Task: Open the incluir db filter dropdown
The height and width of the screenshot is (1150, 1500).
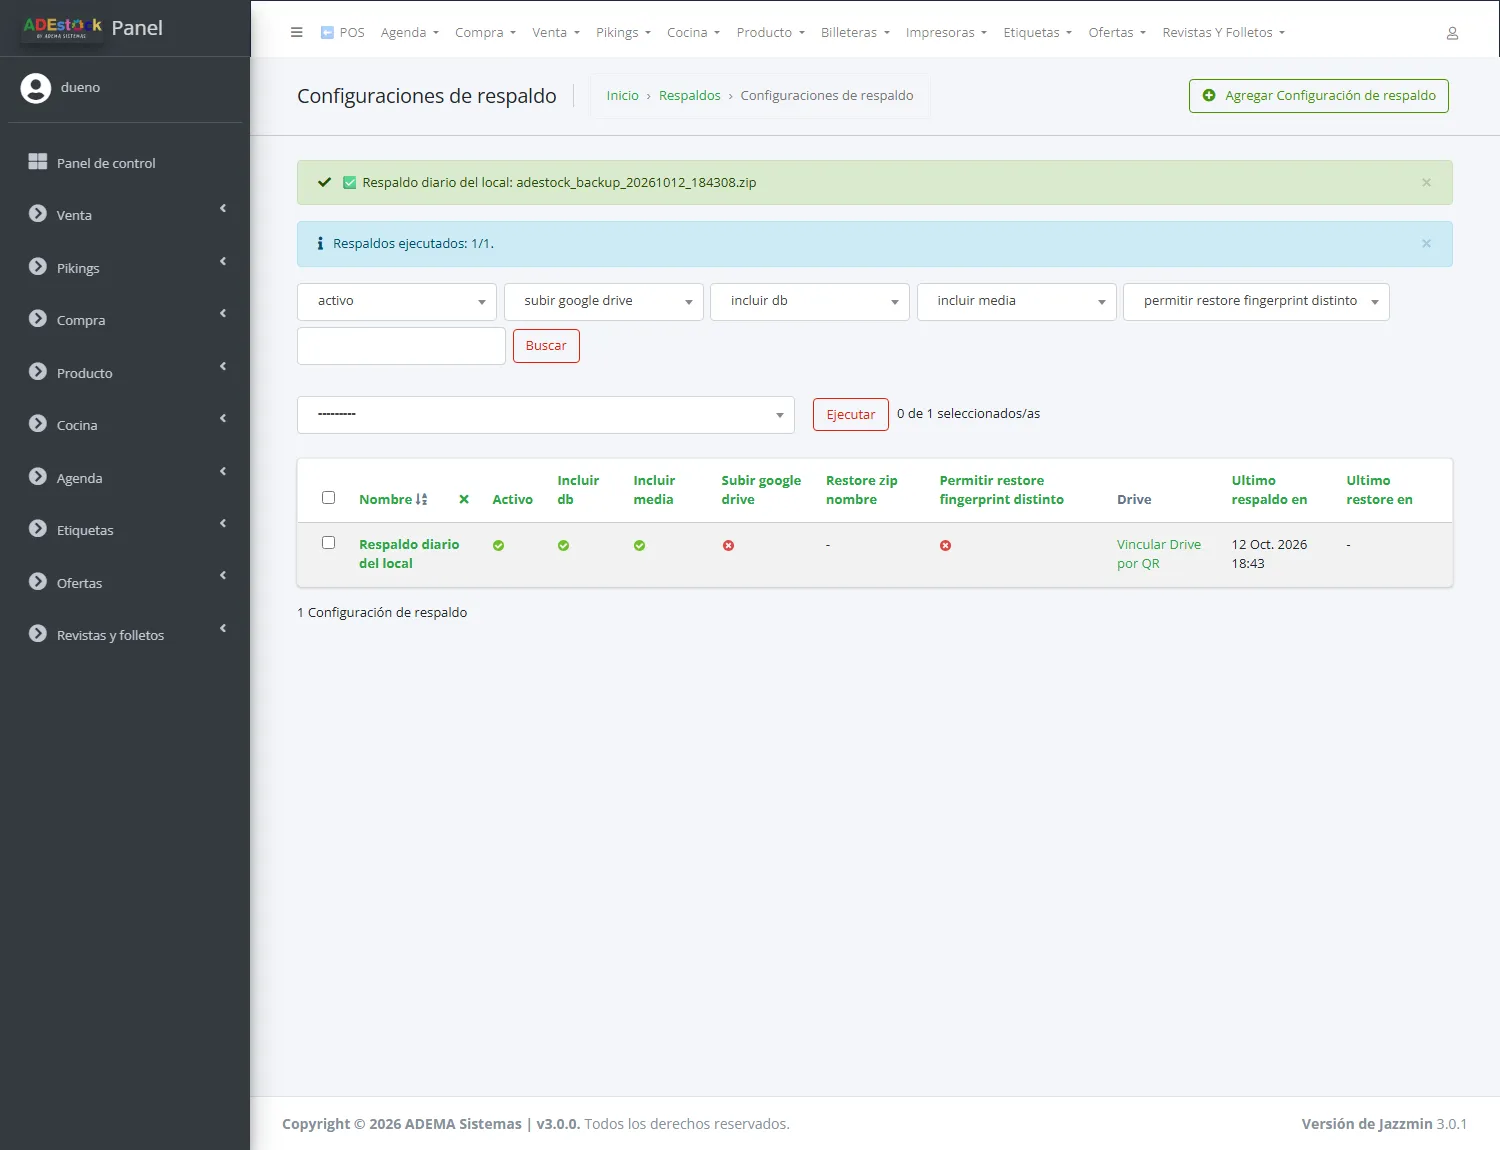Action: coord(810,302)
